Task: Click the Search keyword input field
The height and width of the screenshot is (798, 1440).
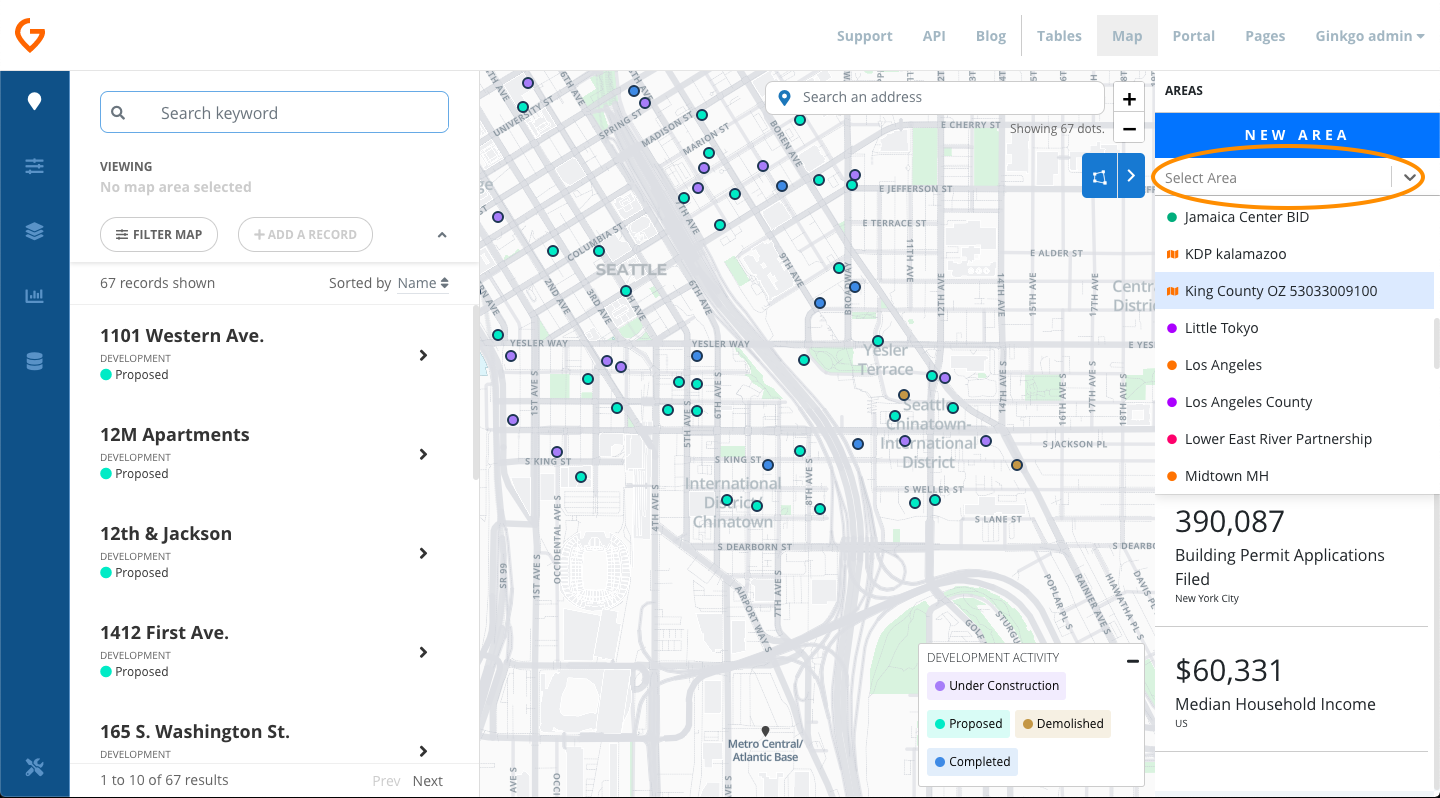Action: [x=274, y=113]
